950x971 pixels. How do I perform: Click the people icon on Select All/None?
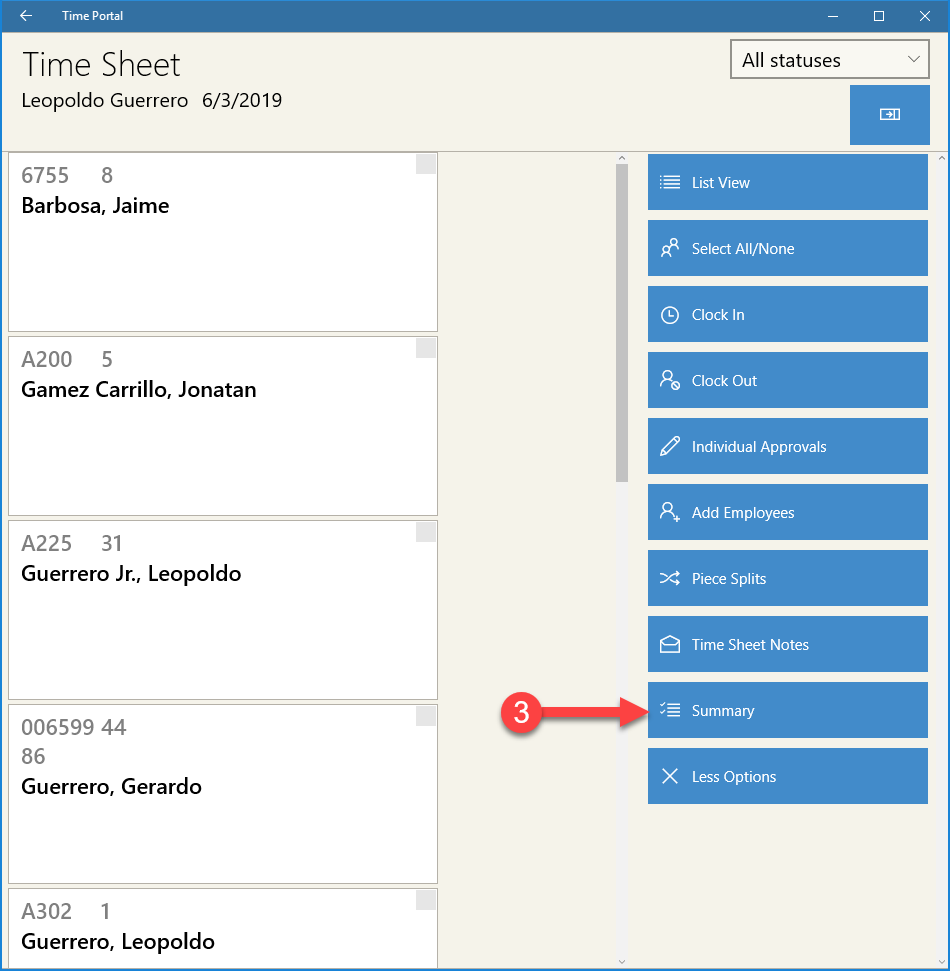click(x=669, y=248)
